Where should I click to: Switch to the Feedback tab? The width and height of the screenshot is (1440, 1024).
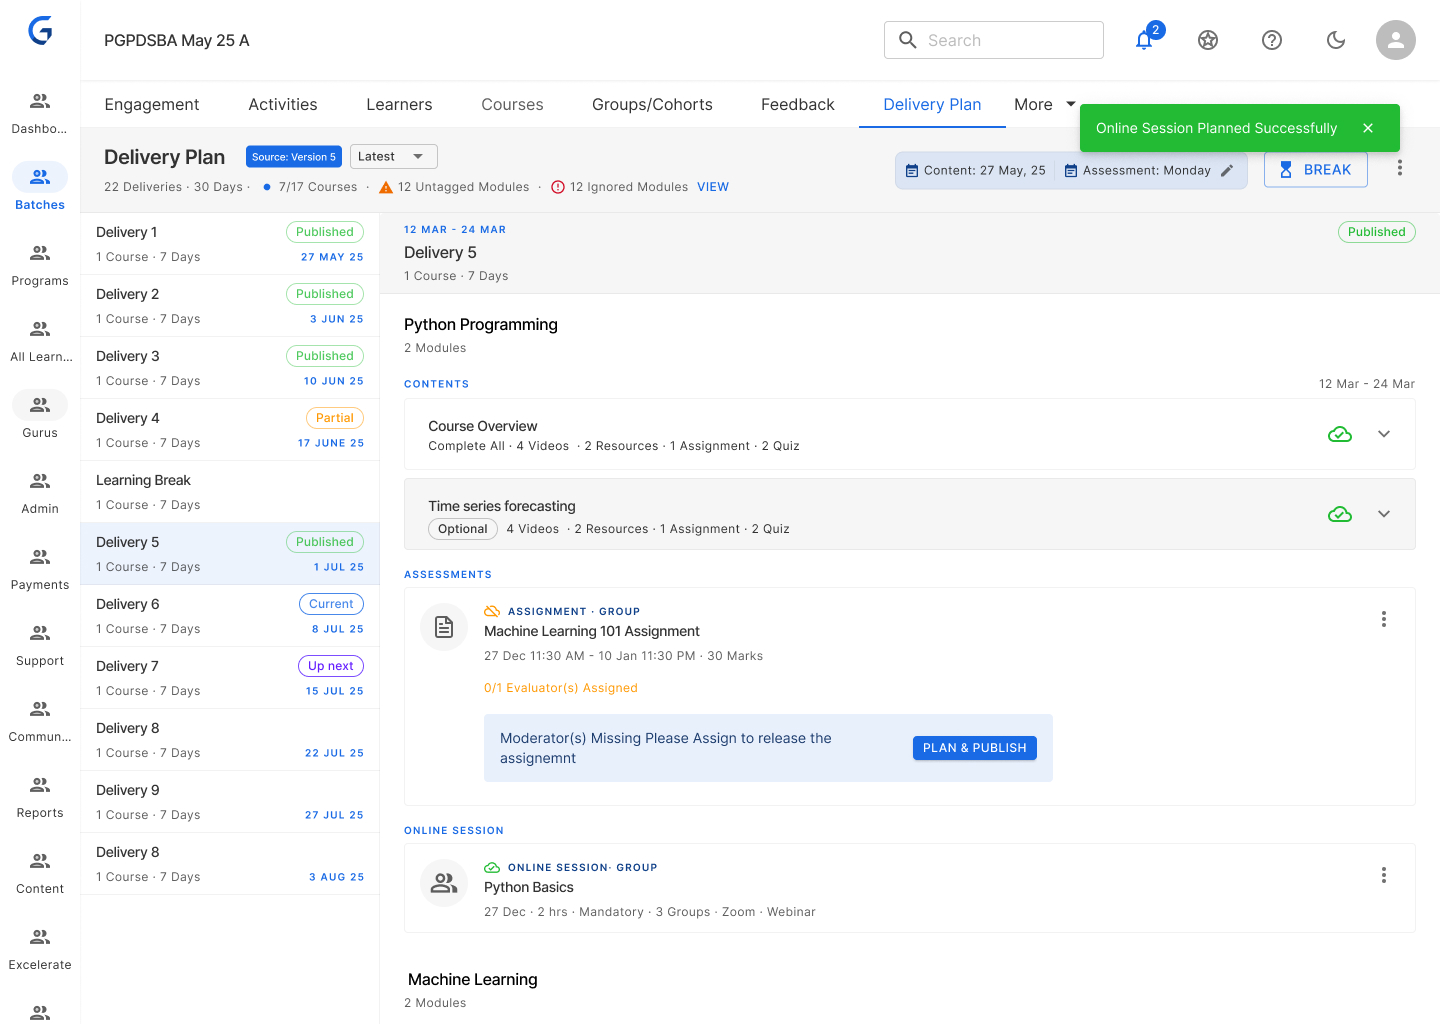[798, 104]
